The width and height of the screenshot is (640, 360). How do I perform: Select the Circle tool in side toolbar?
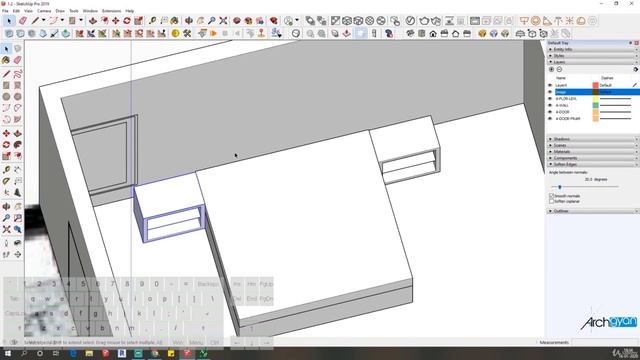[x=6, y=97]
